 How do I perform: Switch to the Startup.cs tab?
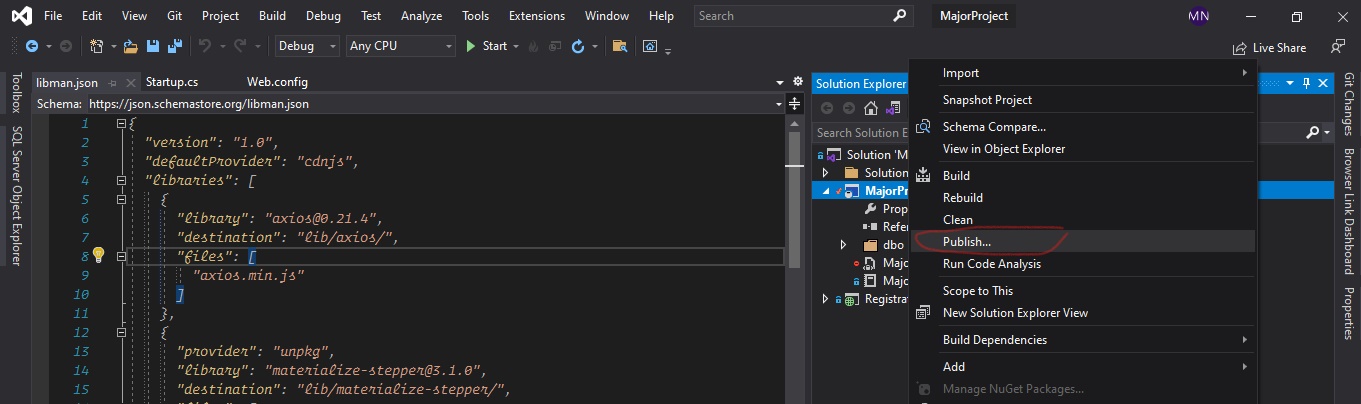pos(171,82)
